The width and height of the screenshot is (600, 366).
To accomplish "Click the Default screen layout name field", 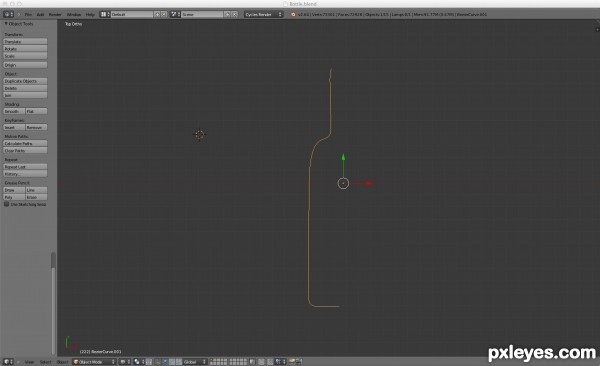I will click(x=132, y=14).
